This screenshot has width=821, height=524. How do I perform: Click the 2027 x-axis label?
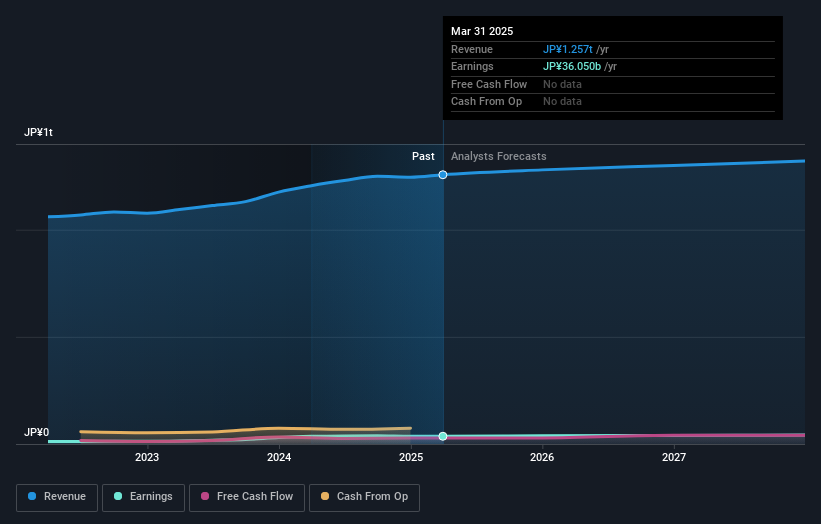coord(674,458)
